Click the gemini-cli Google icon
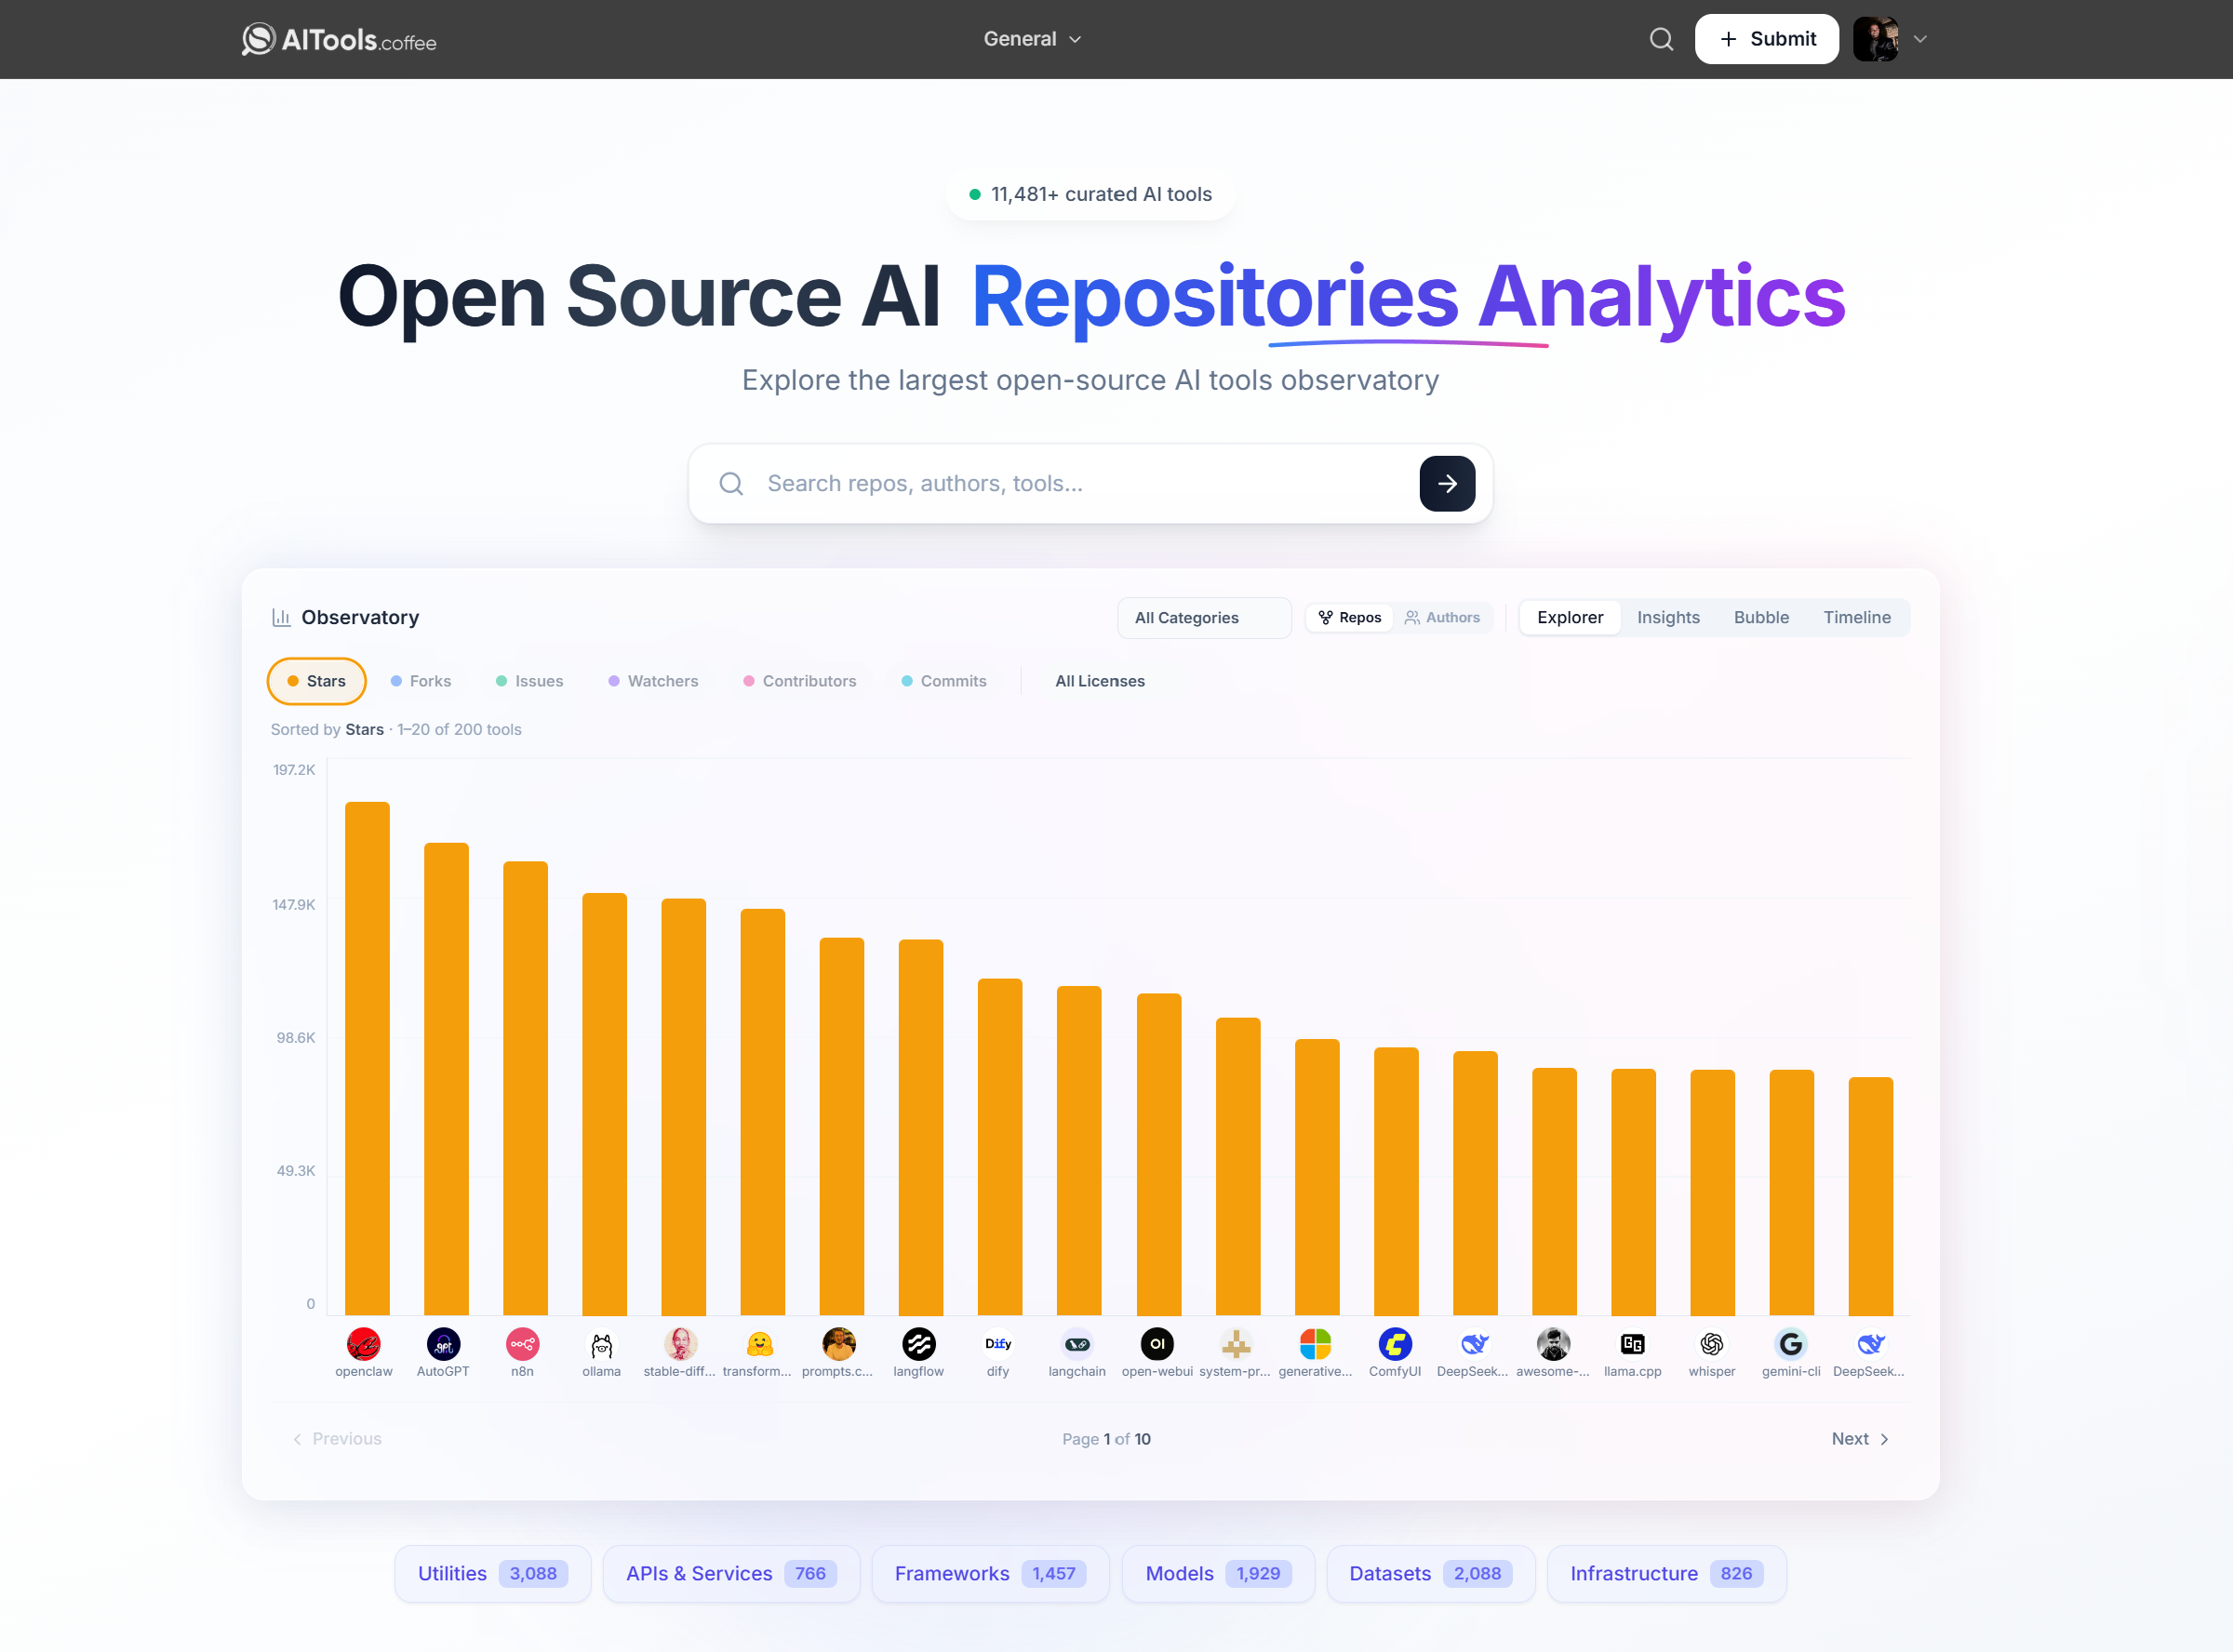 coord(1791,1343)
